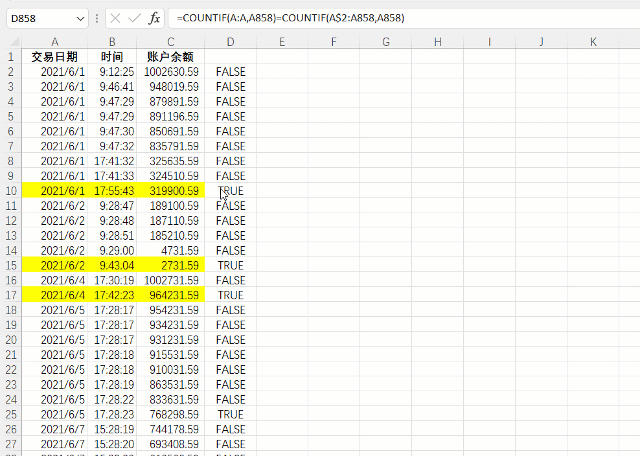The height and width of the screenshot is (456, 640).
Task: Select the yellow 2021/6/2 cell in row 15
Action: (55, 265)
